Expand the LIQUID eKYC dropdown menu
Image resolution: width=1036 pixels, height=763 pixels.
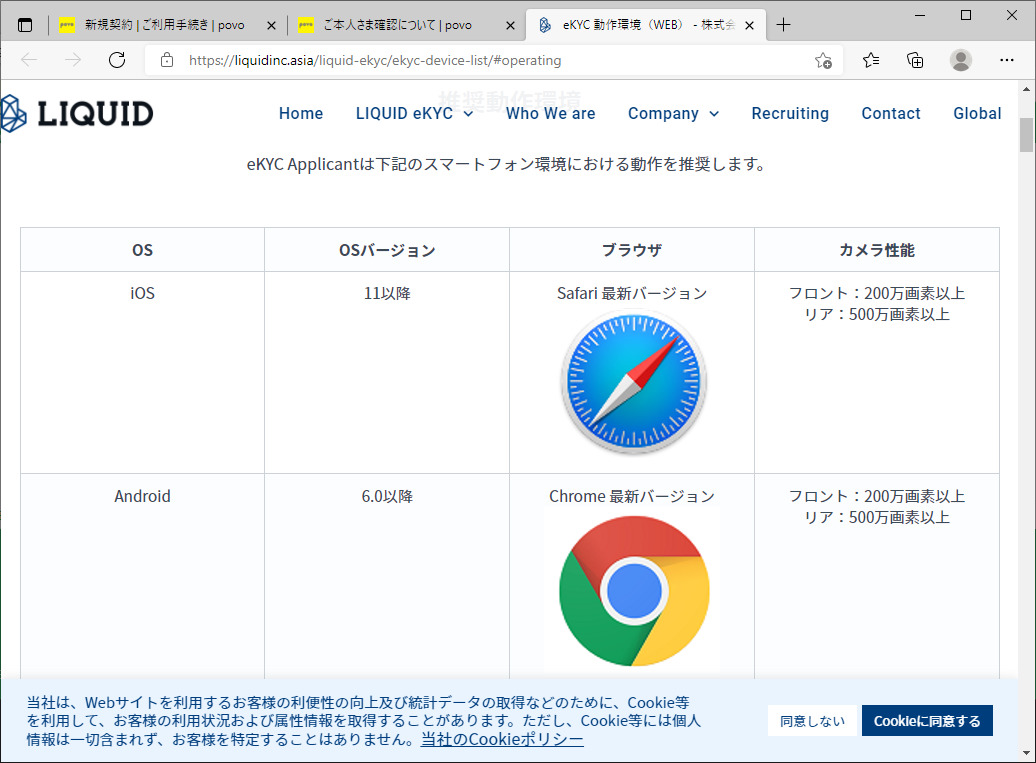click(414, 114)
